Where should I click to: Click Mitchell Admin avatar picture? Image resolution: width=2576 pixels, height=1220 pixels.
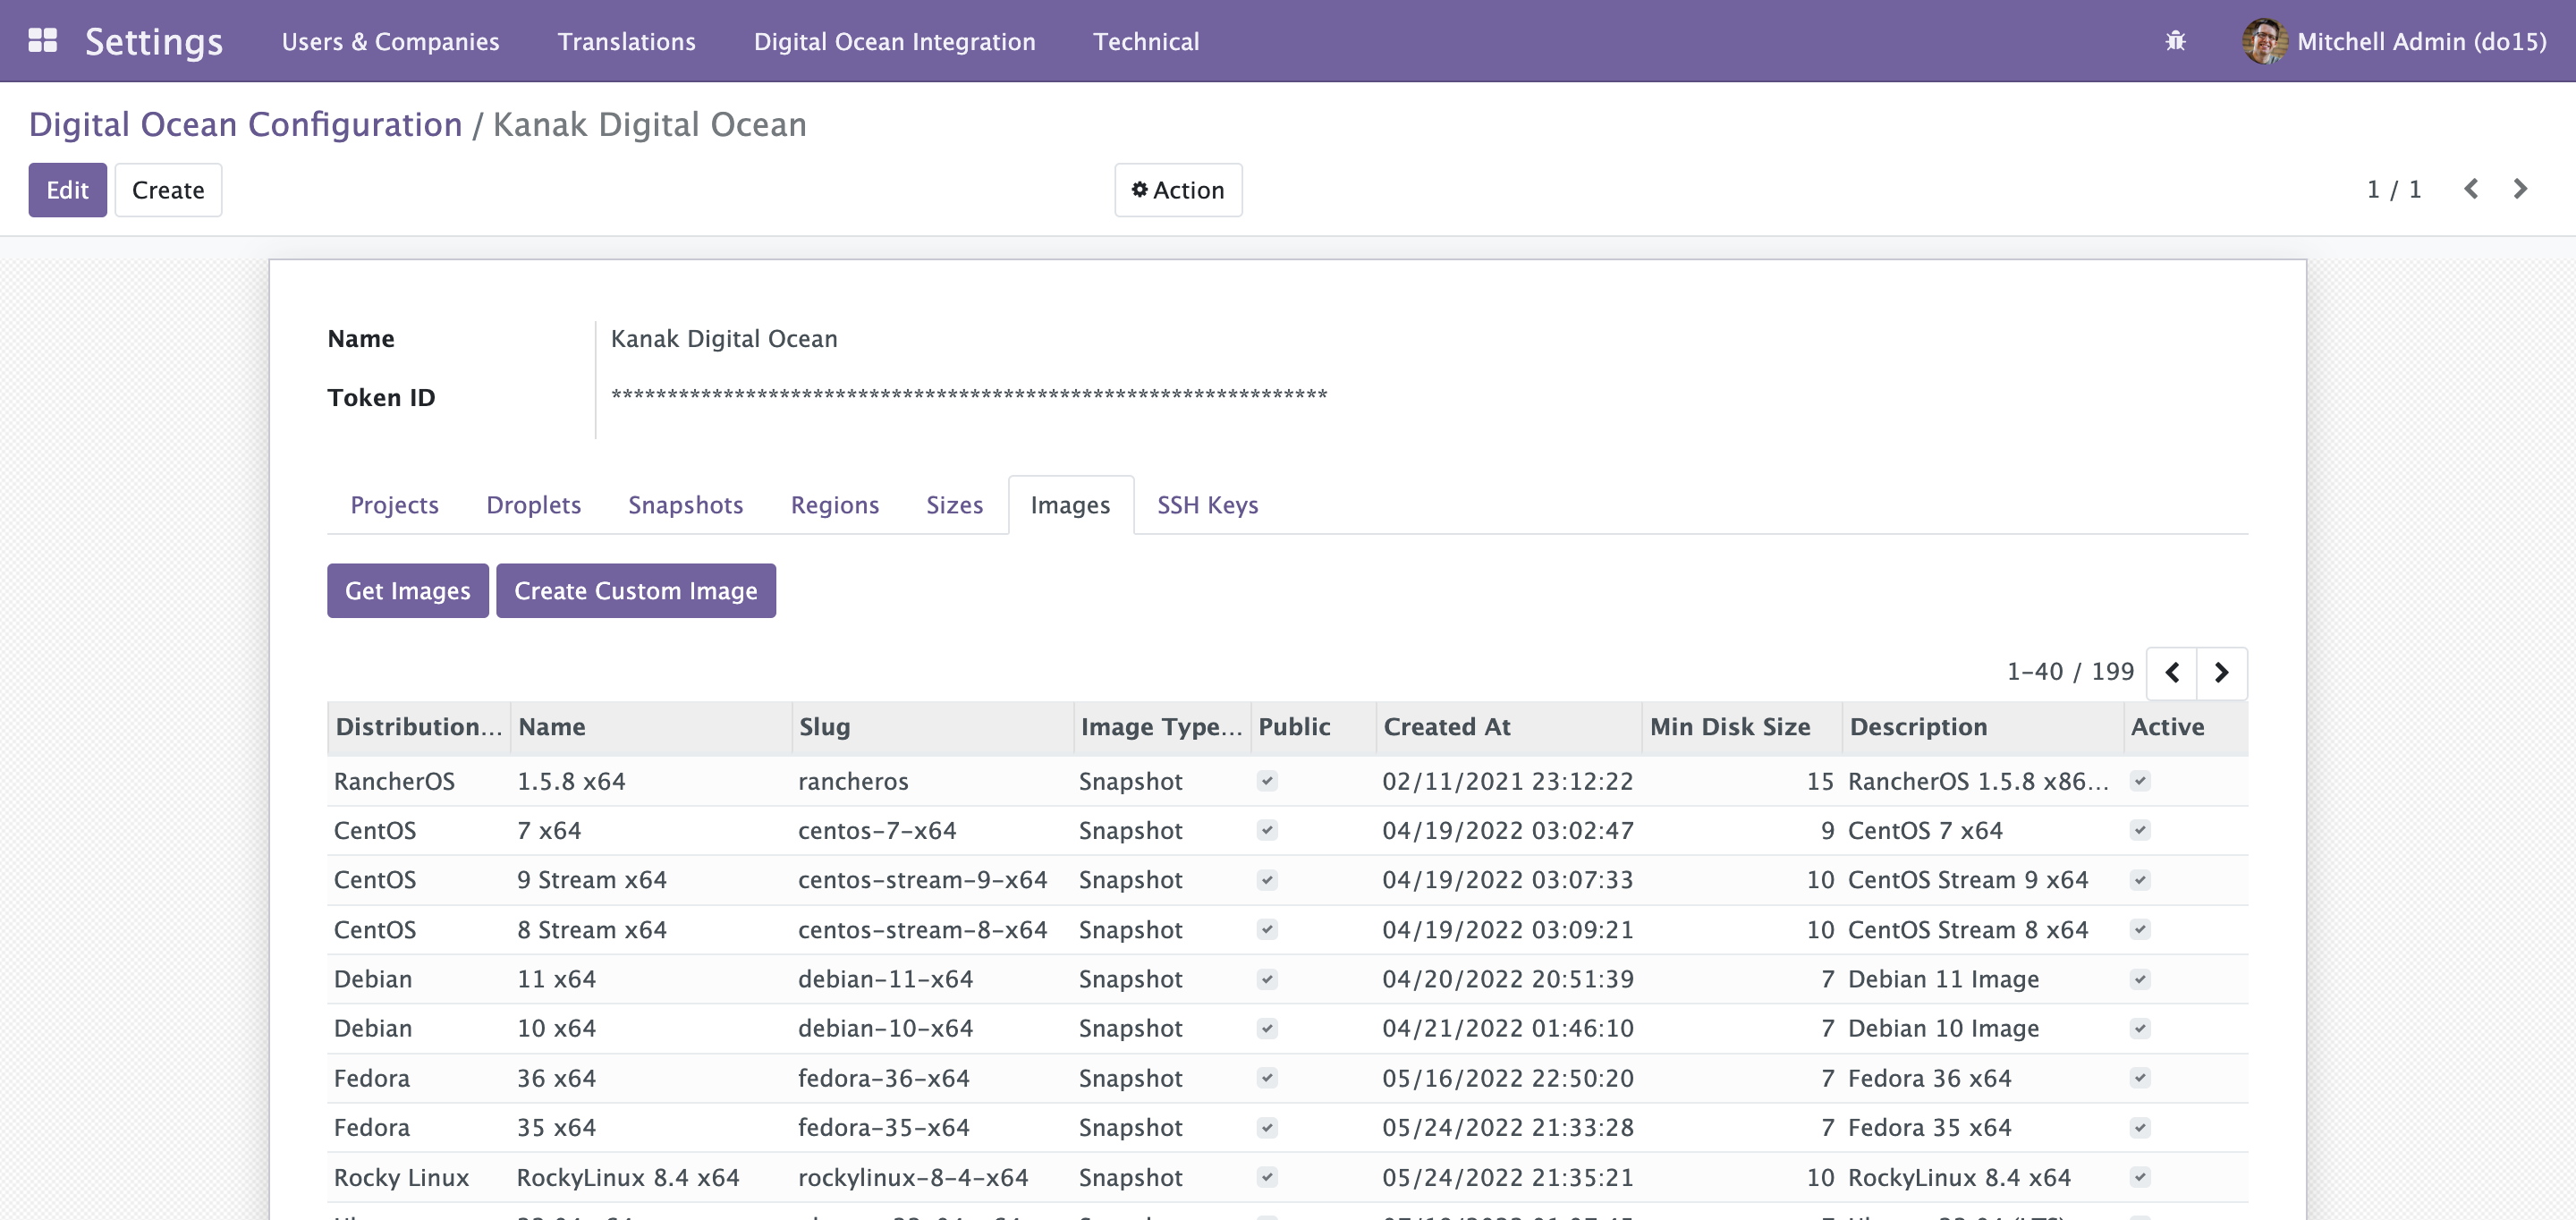coord(2264,41)
